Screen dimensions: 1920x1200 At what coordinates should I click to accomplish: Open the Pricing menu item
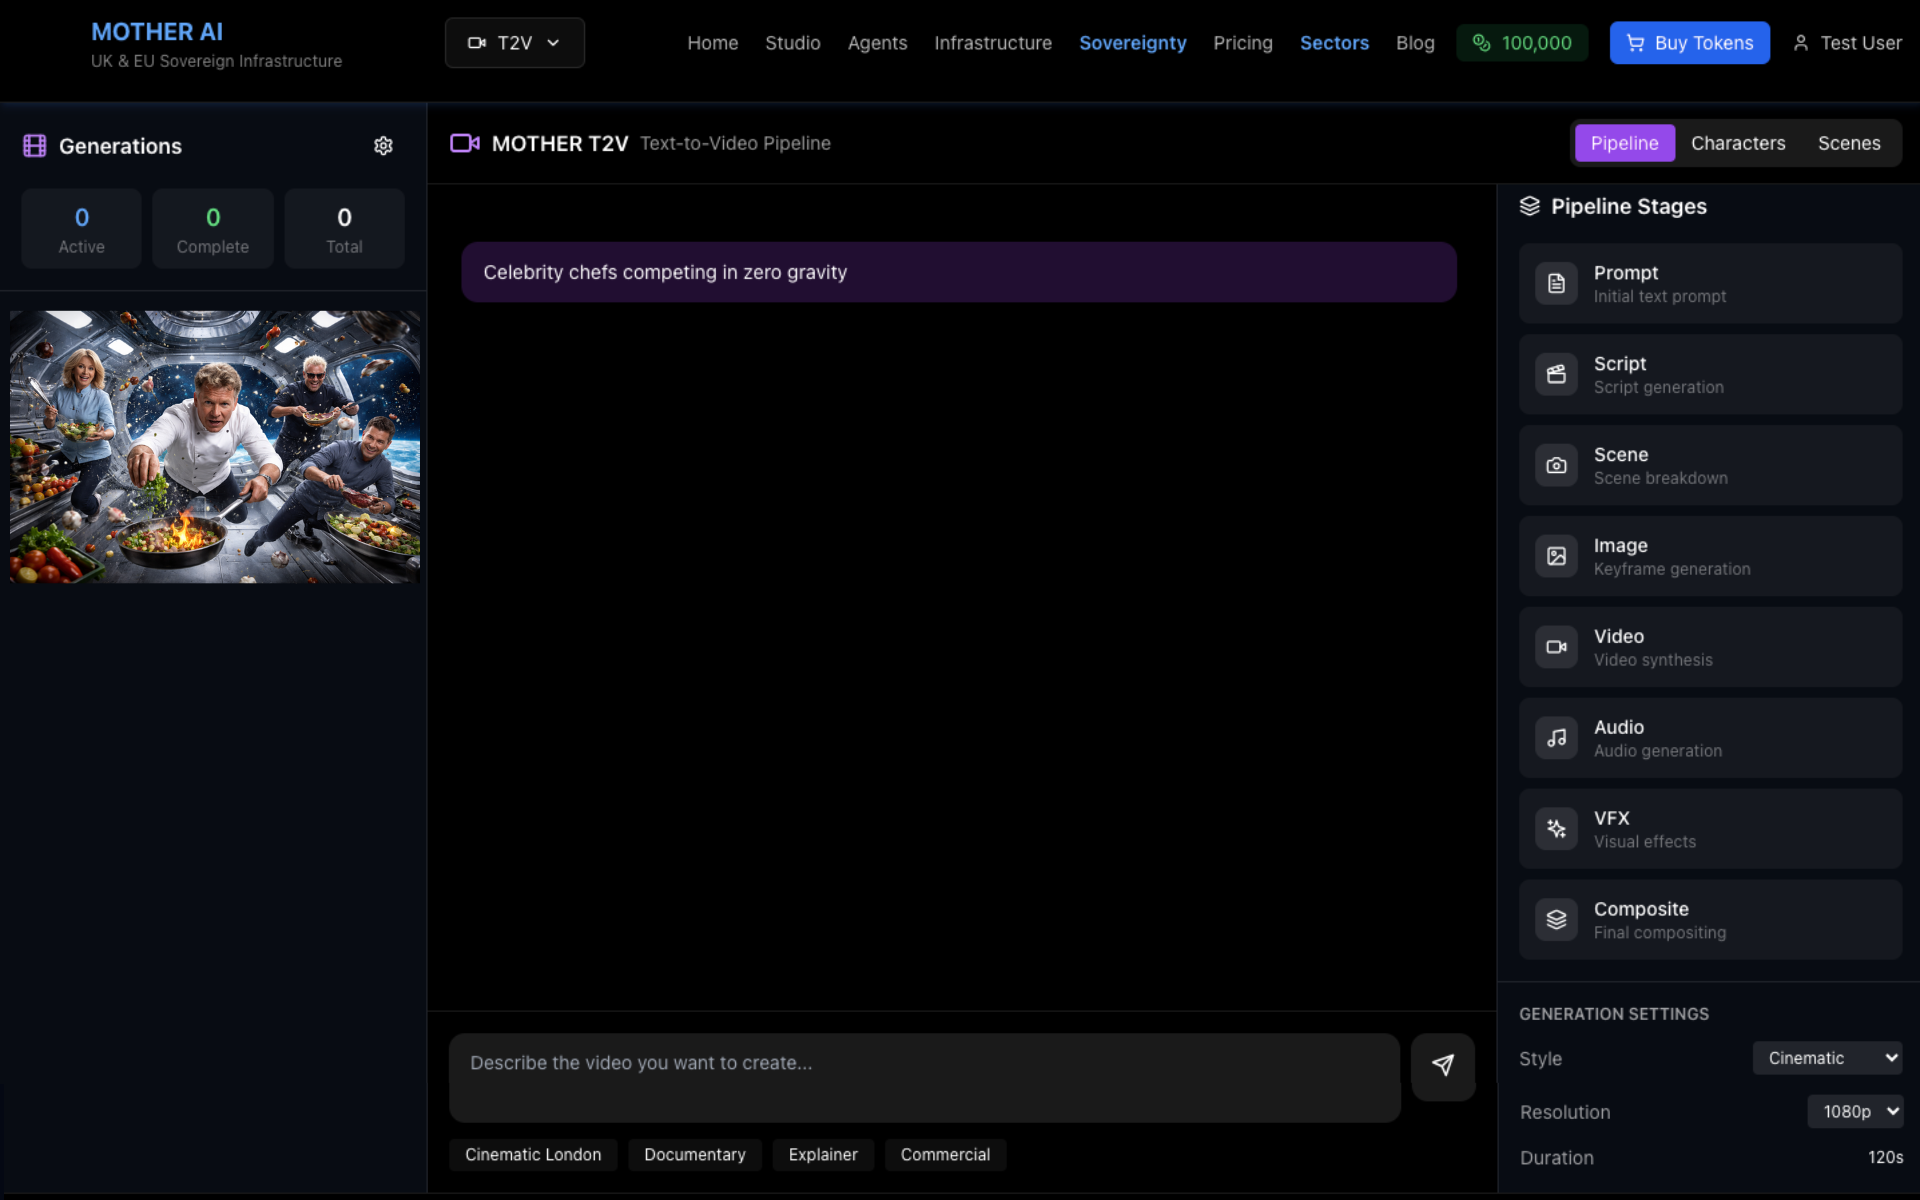click(1242, 43)
